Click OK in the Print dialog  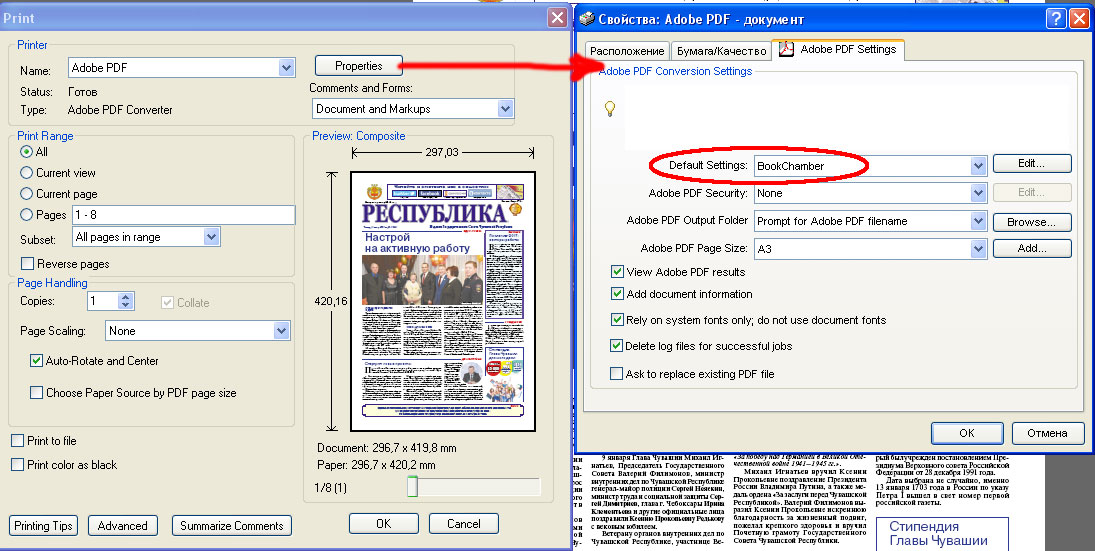(384, 523)
